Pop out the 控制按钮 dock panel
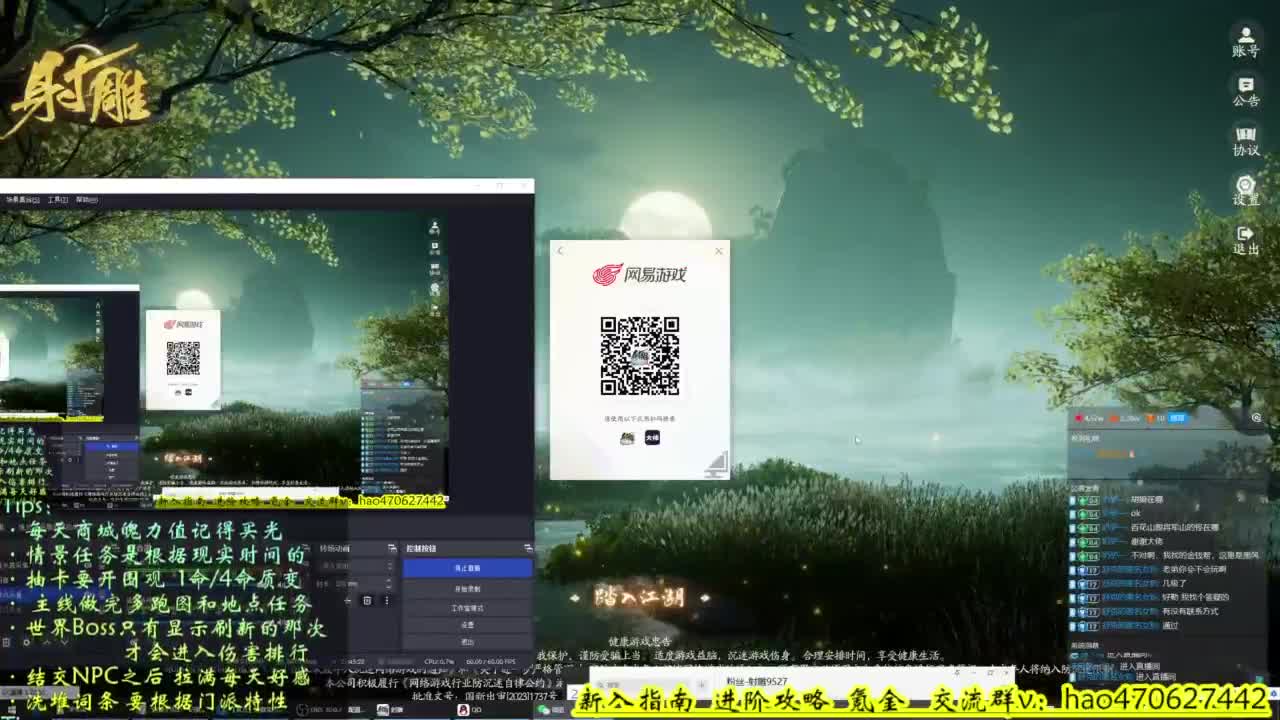The width and height of the screenshot is (1280, 720). 528,548
